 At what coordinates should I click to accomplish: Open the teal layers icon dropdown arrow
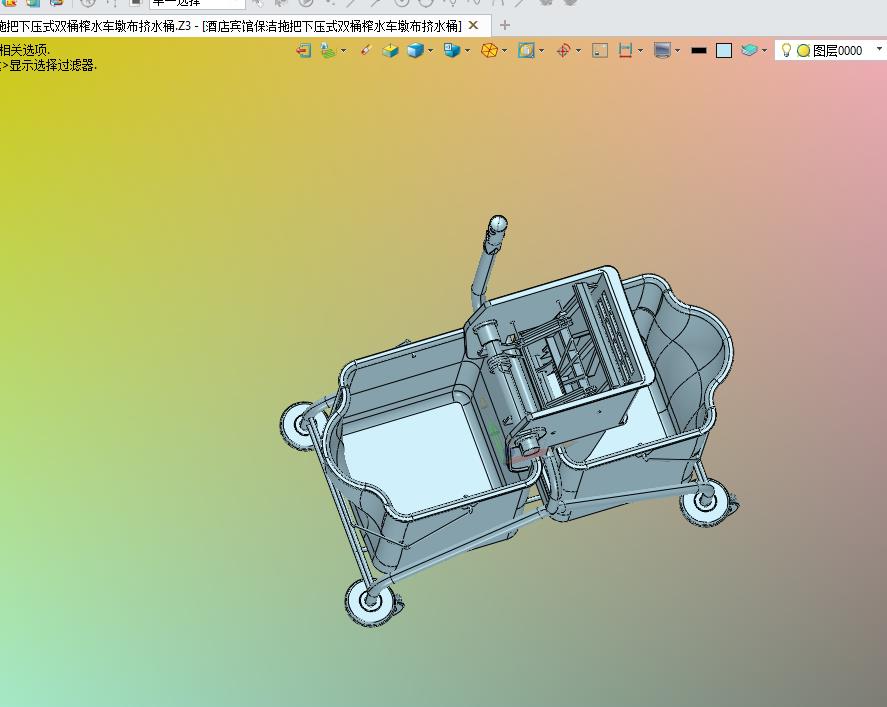pos(765,51)
